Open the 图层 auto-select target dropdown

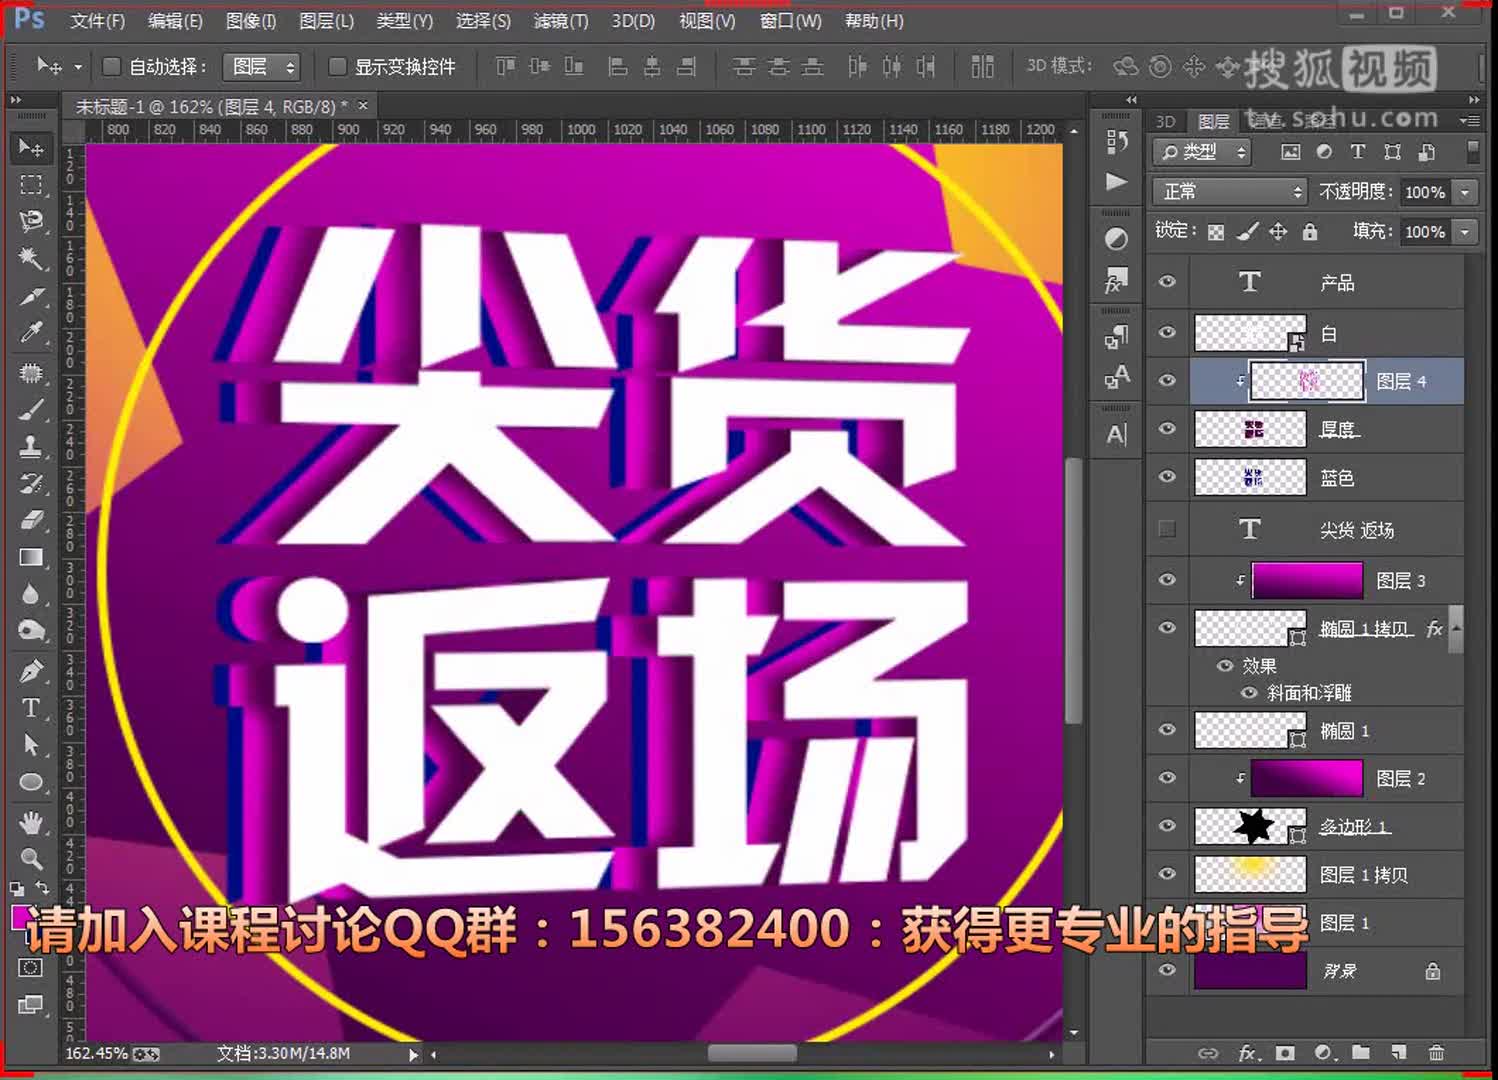pyautogui.click(x=262, y=67)
